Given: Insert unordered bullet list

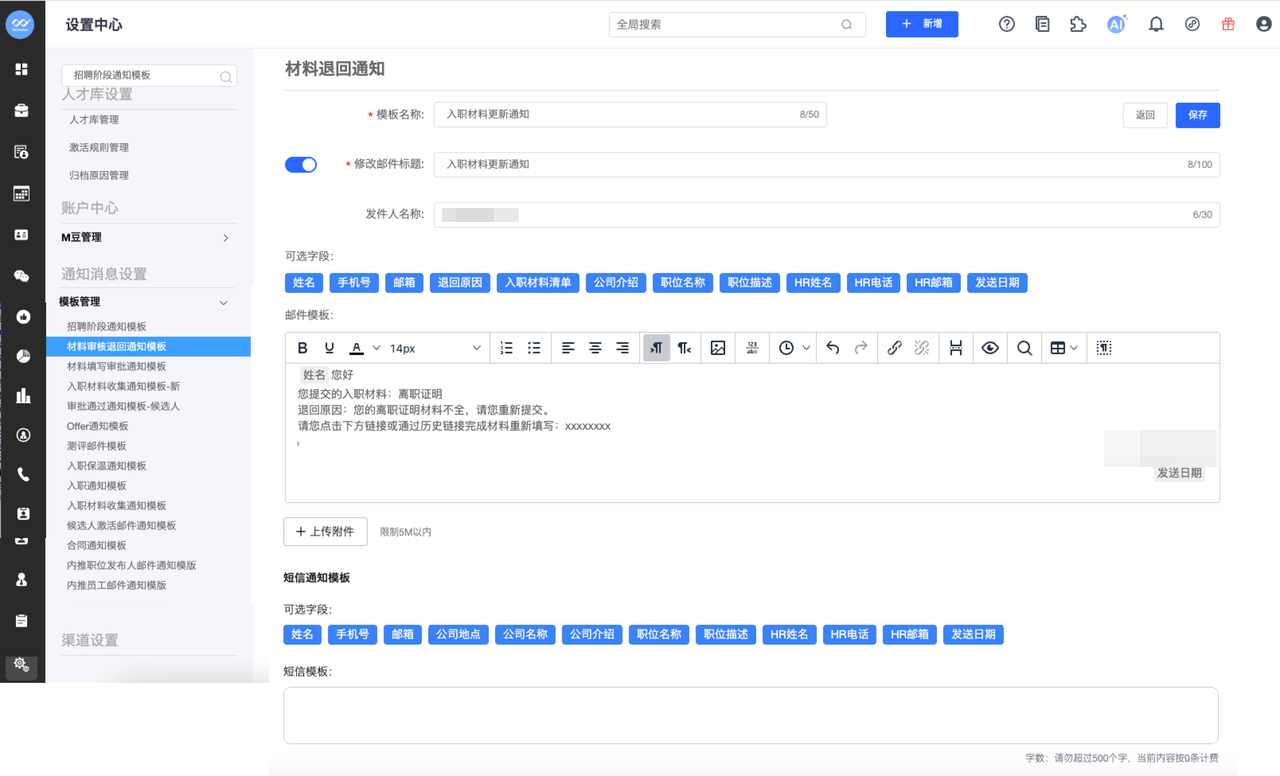Looking at the screenshot, I should coord(534,348).
